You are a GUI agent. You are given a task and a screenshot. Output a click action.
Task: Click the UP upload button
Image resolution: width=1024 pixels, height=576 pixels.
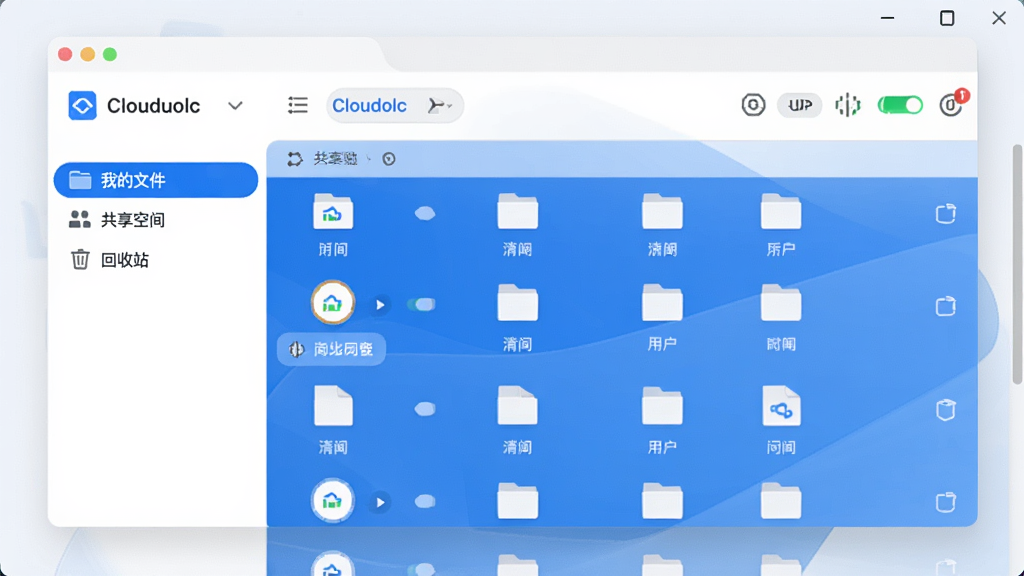pos(799,105)
